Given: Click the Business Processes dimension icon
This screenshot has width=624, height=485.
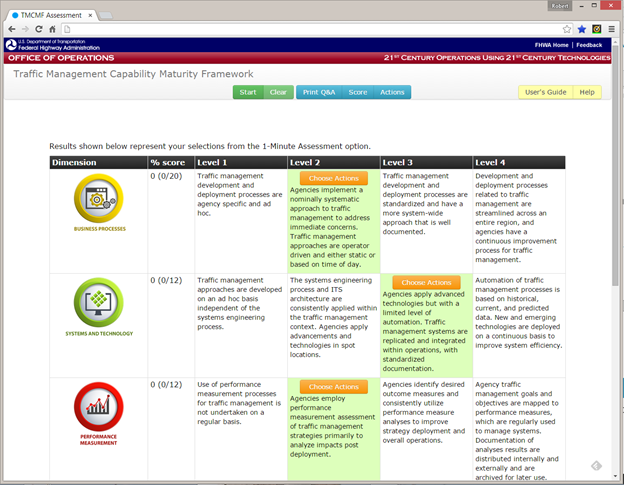Looking at the screenshot, I should (x=98, y=200).
